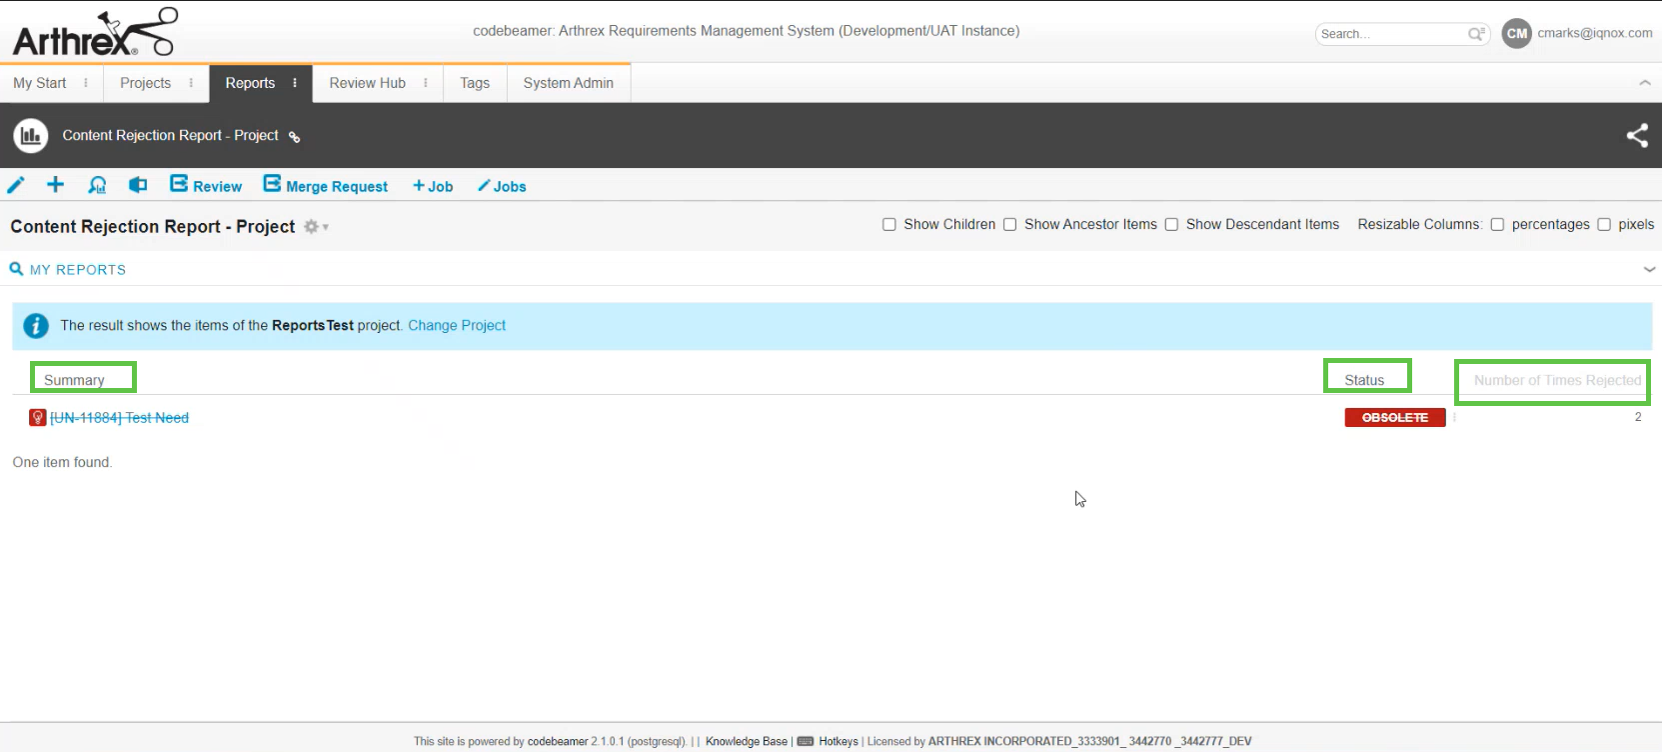This screenshot has height=752, width=1662.
Task: Click the blue plus add icon
Action: coord(55,185)
